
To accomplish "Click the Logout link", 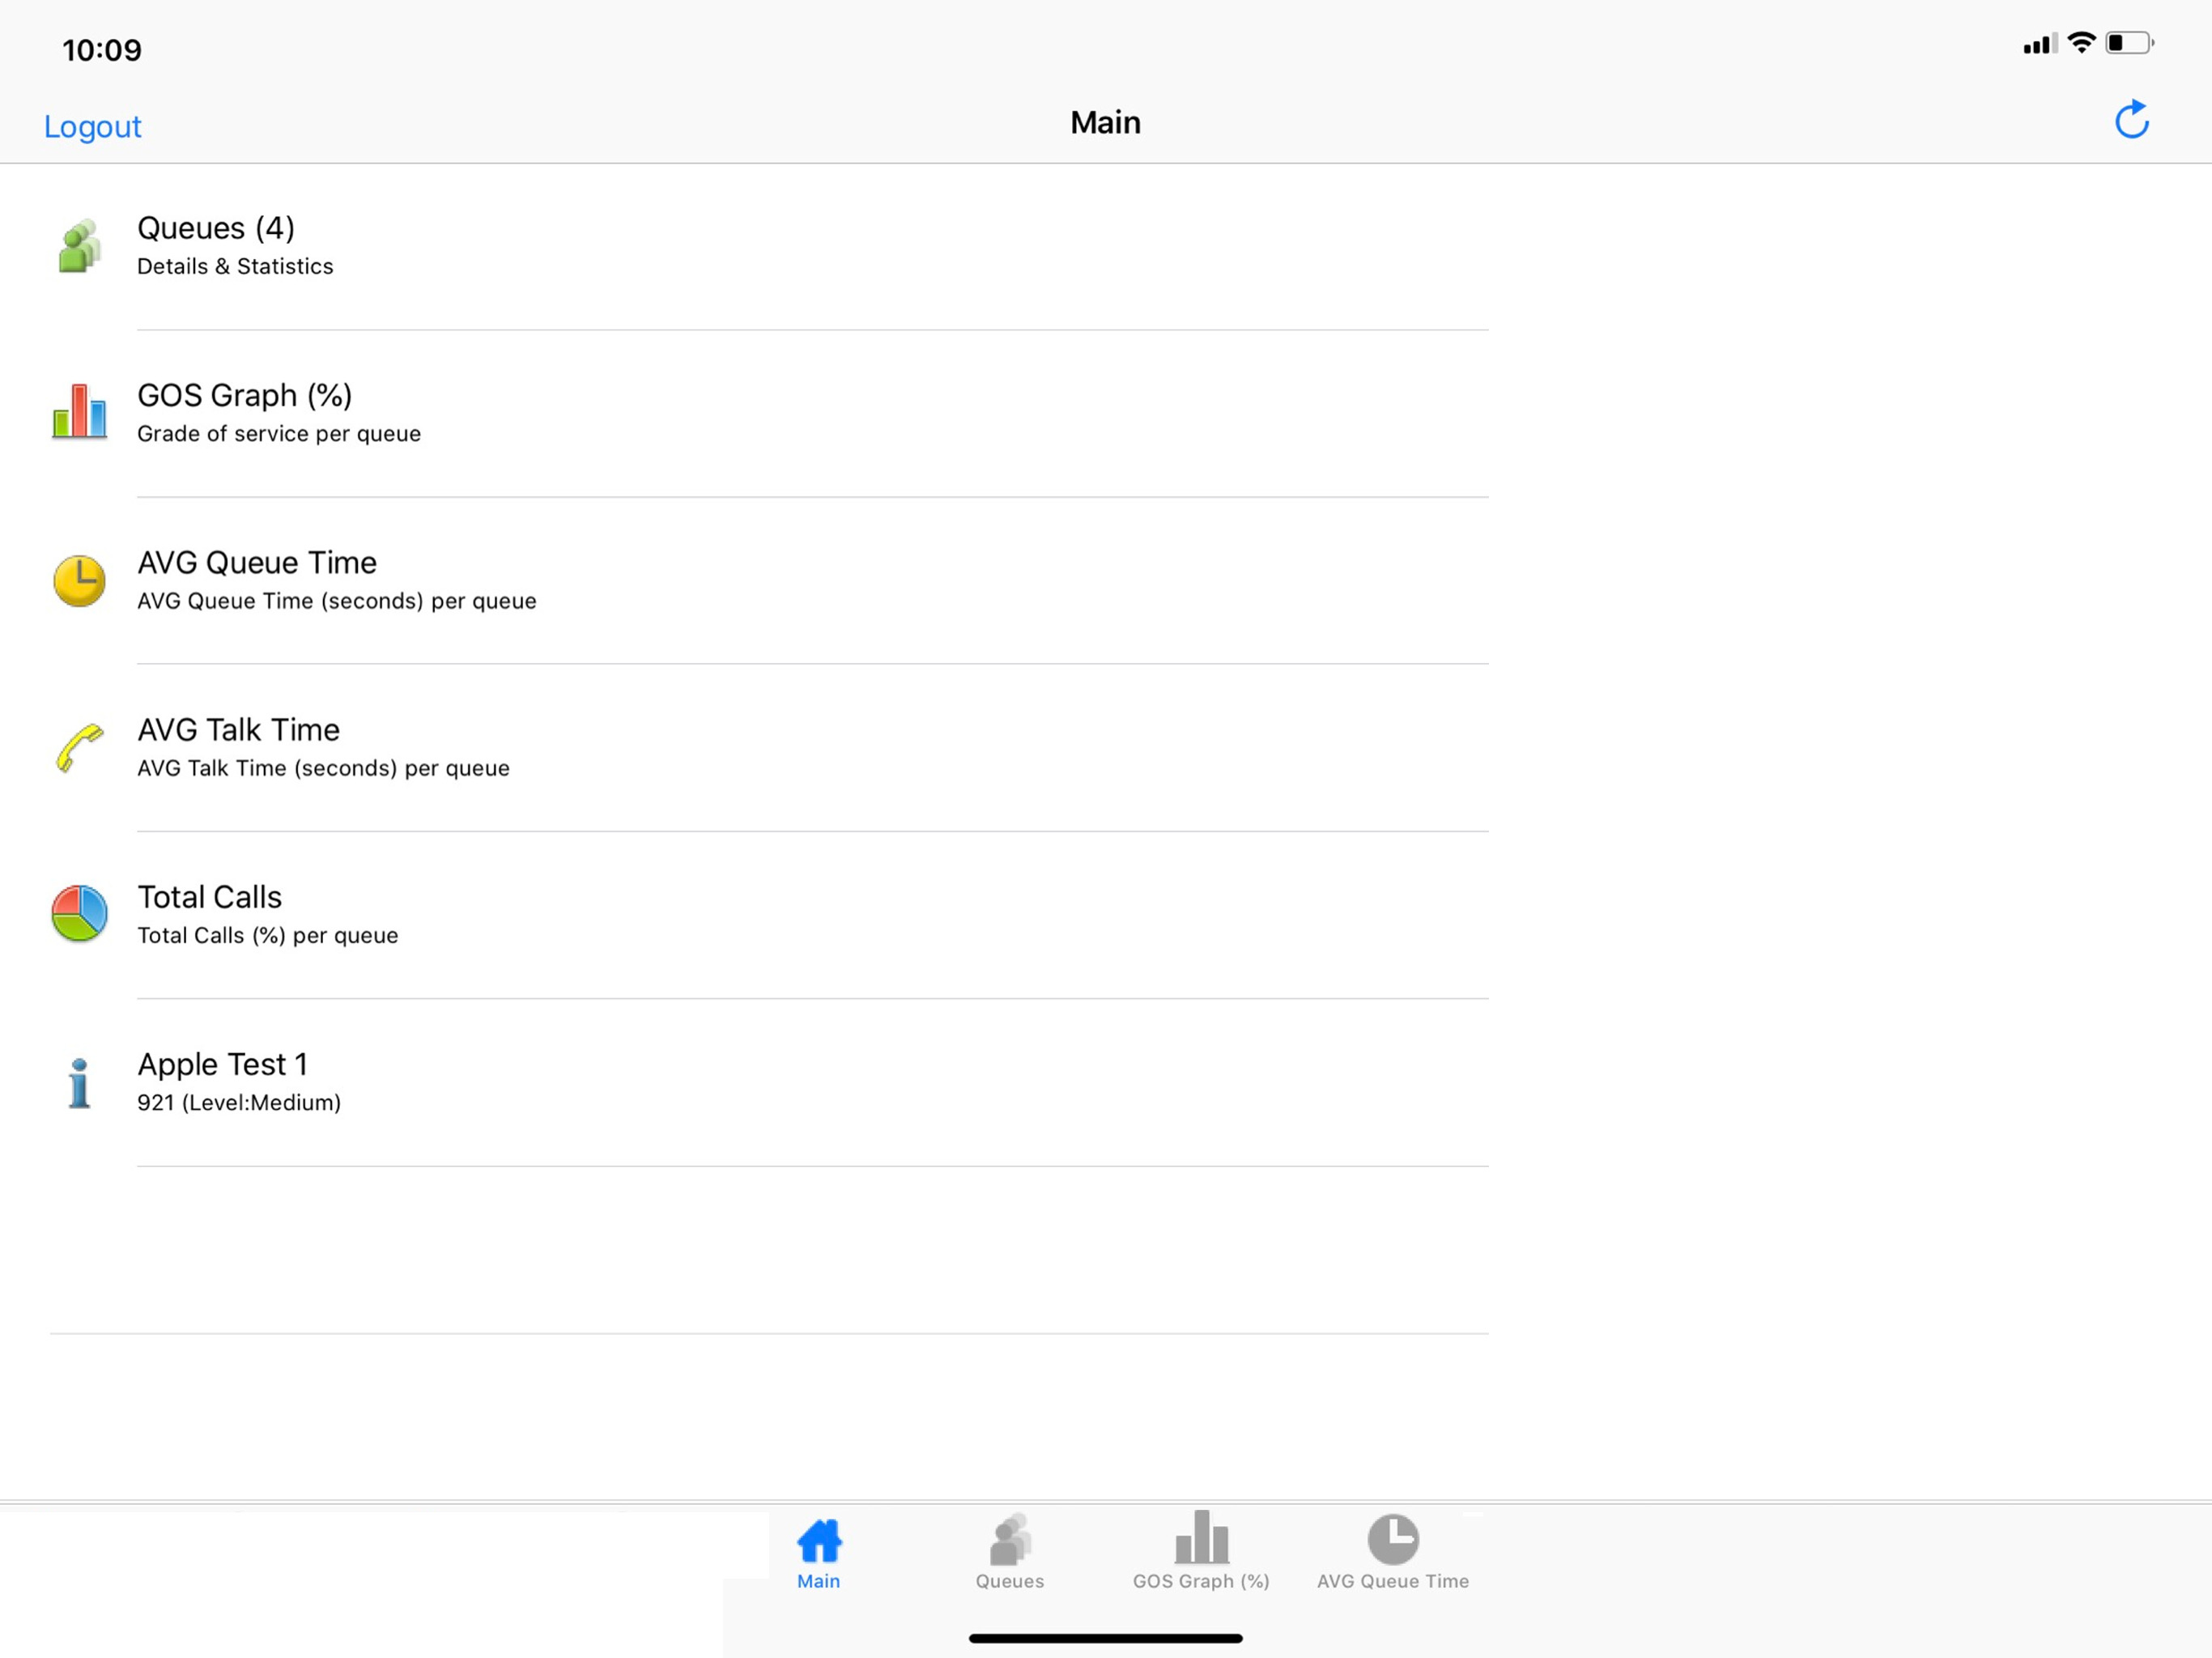I will click(x=92, y=127).
